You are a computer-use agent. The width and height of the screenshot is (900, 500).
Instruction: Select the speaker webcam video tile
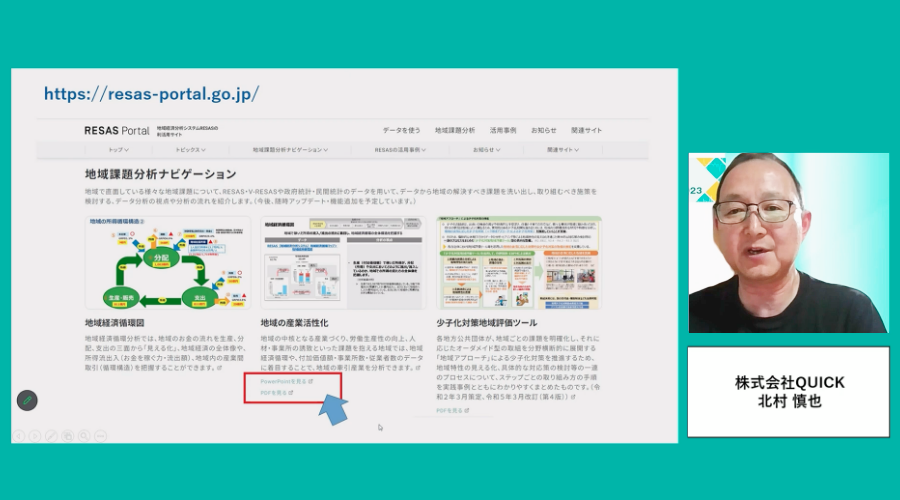[x=789, y=243]
